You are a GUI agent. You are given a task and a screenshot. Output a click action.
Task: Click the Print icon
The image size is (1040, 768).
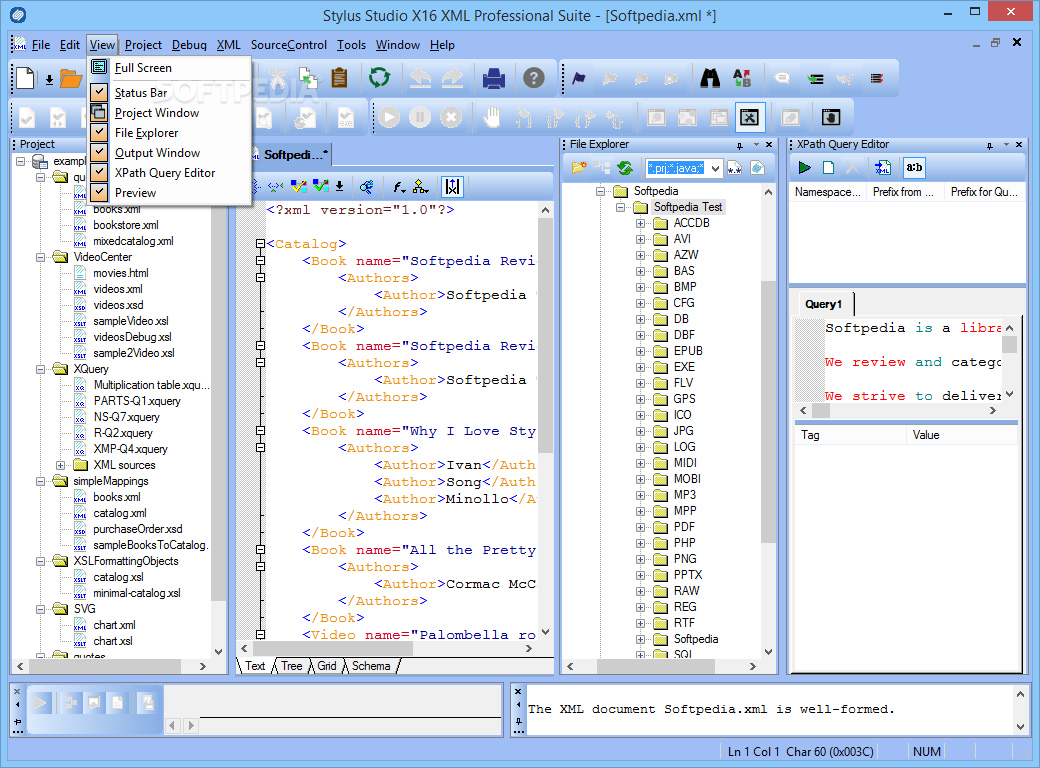coord(493,78)
